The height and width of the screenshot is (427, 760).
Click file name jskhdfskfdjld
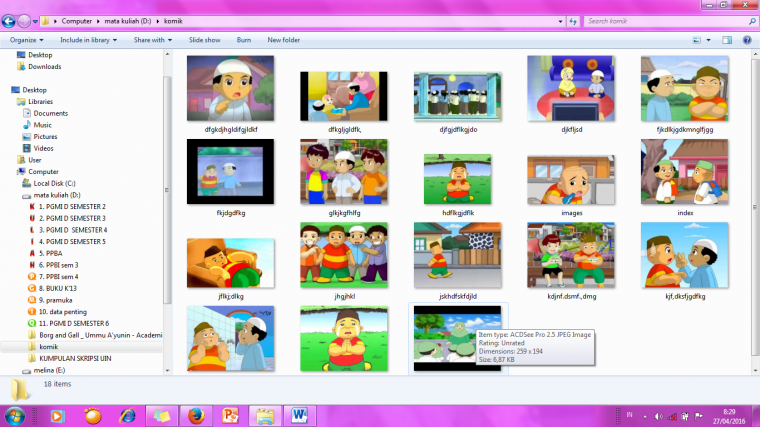click(458, 296)
